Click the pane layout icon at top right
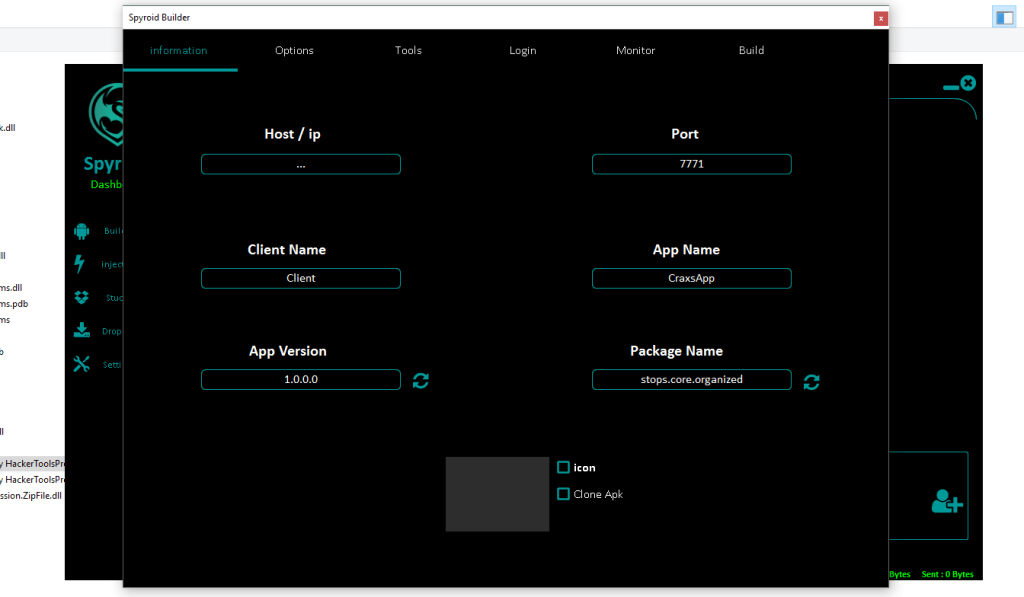1024x597 pixels. [1003, 17]
